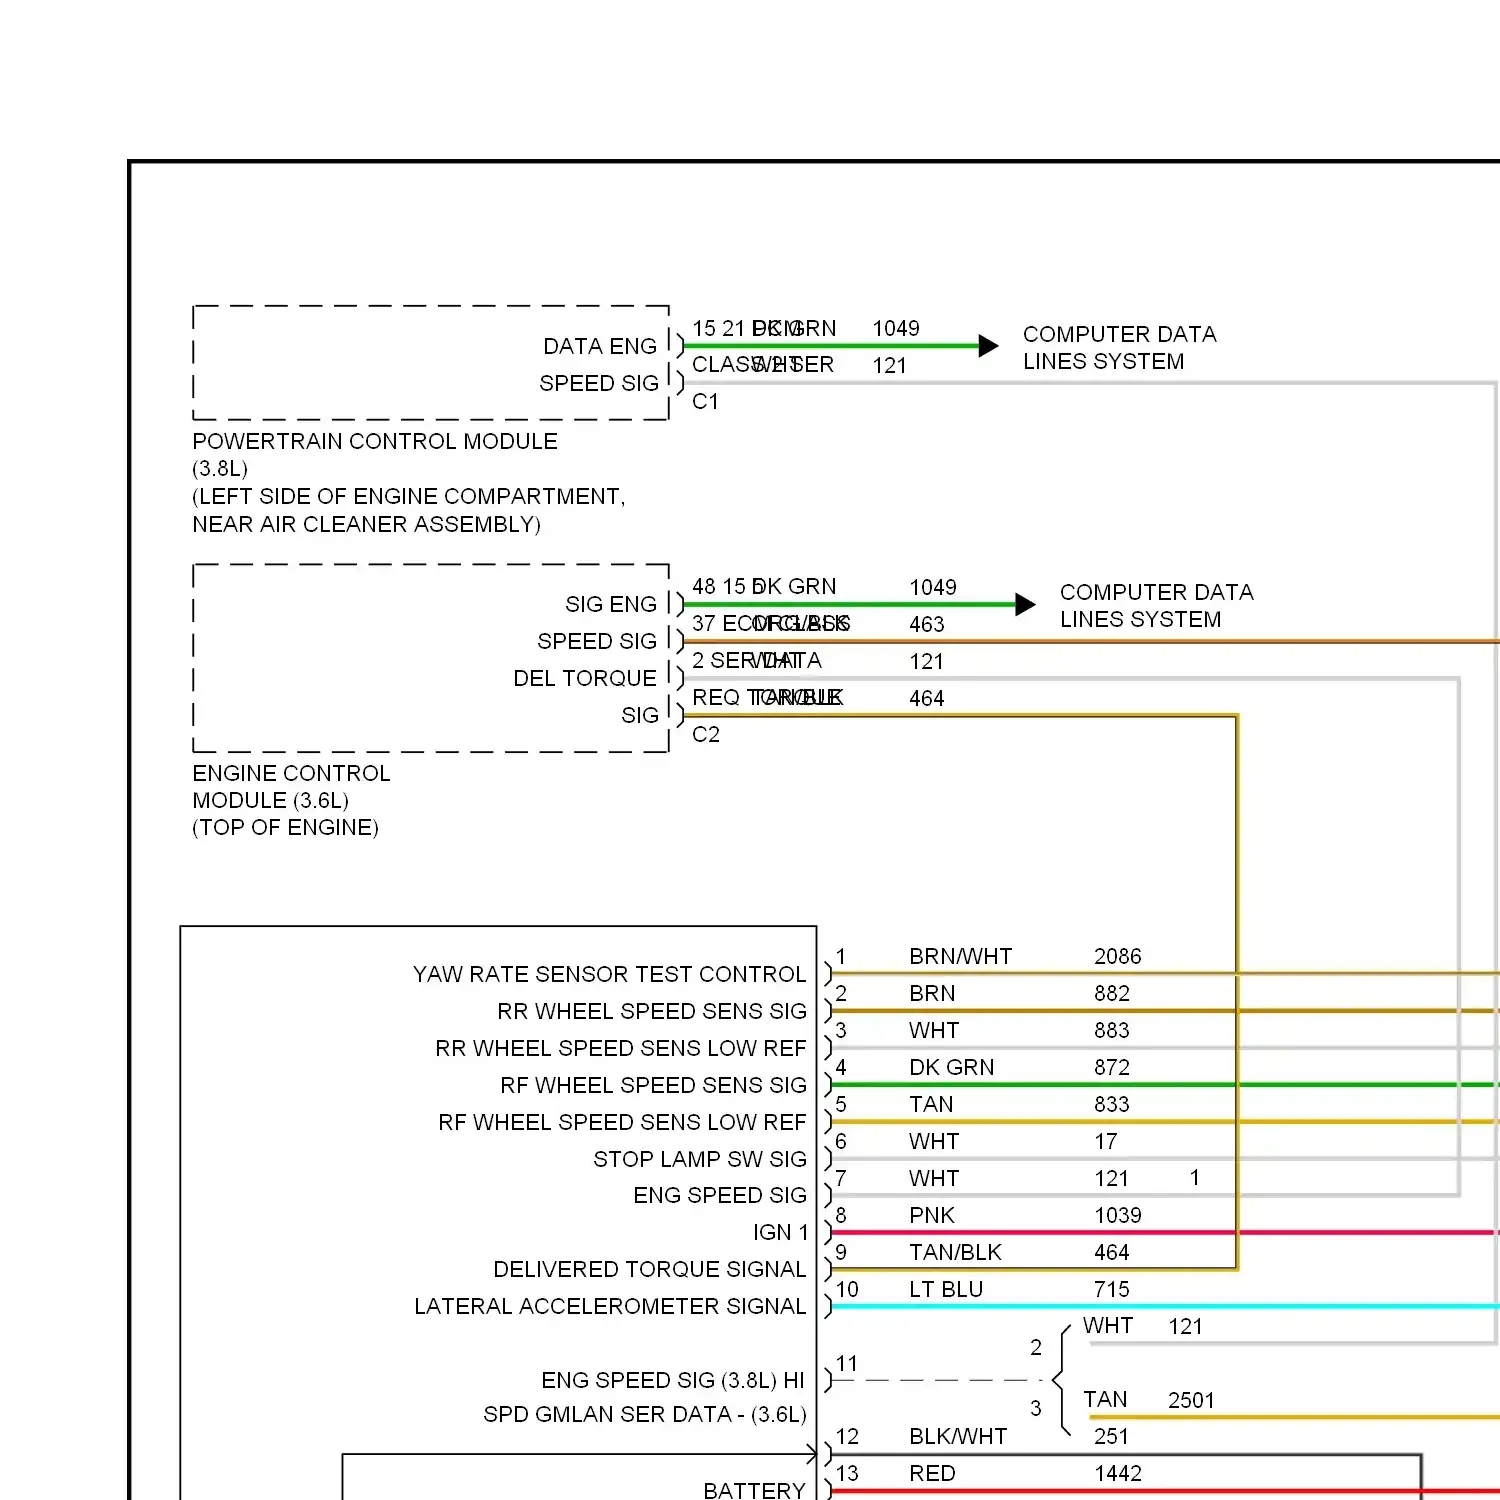Click arrowhead beside circuit 1049 at connector C2
1500x1500 pixels.
(1025, 604)
